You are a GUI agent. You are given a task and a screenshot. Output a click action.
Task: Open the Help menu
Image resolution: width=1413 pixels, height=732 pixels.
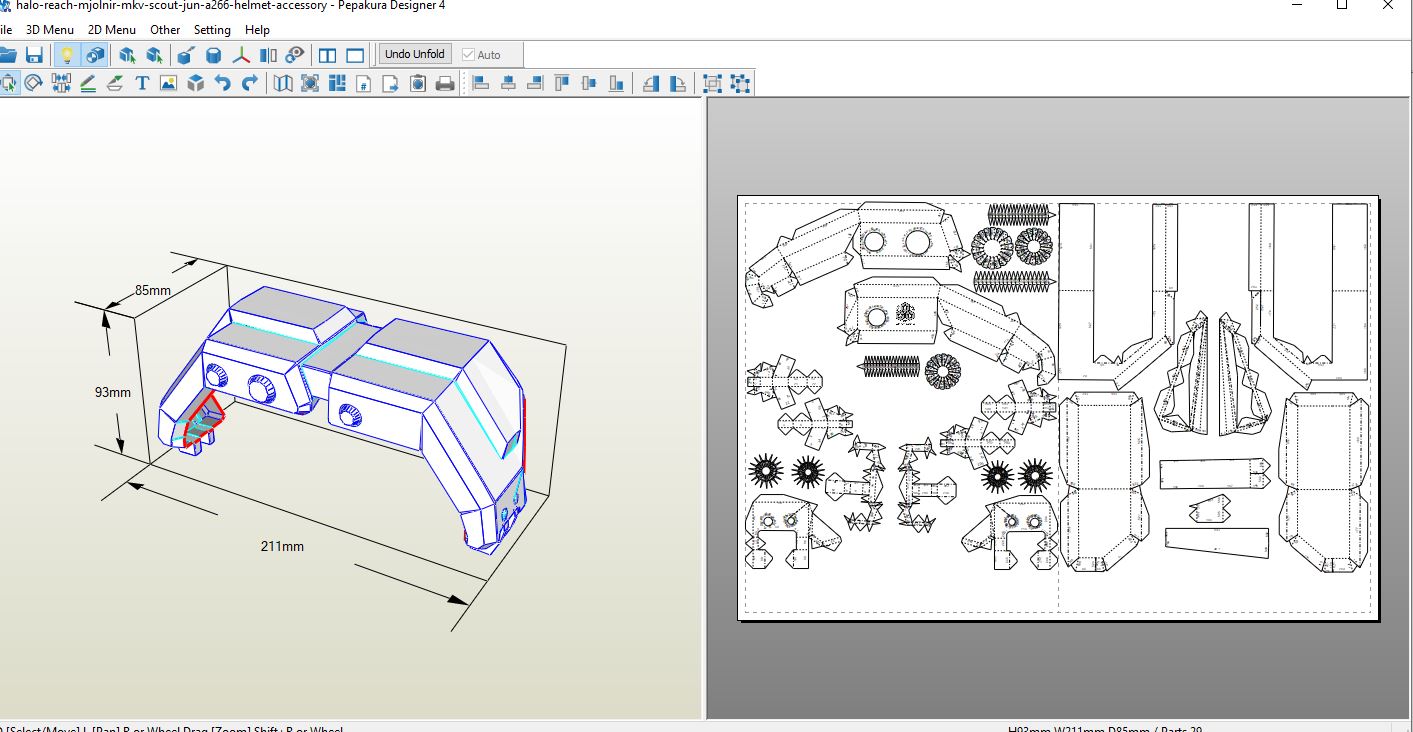257,30
